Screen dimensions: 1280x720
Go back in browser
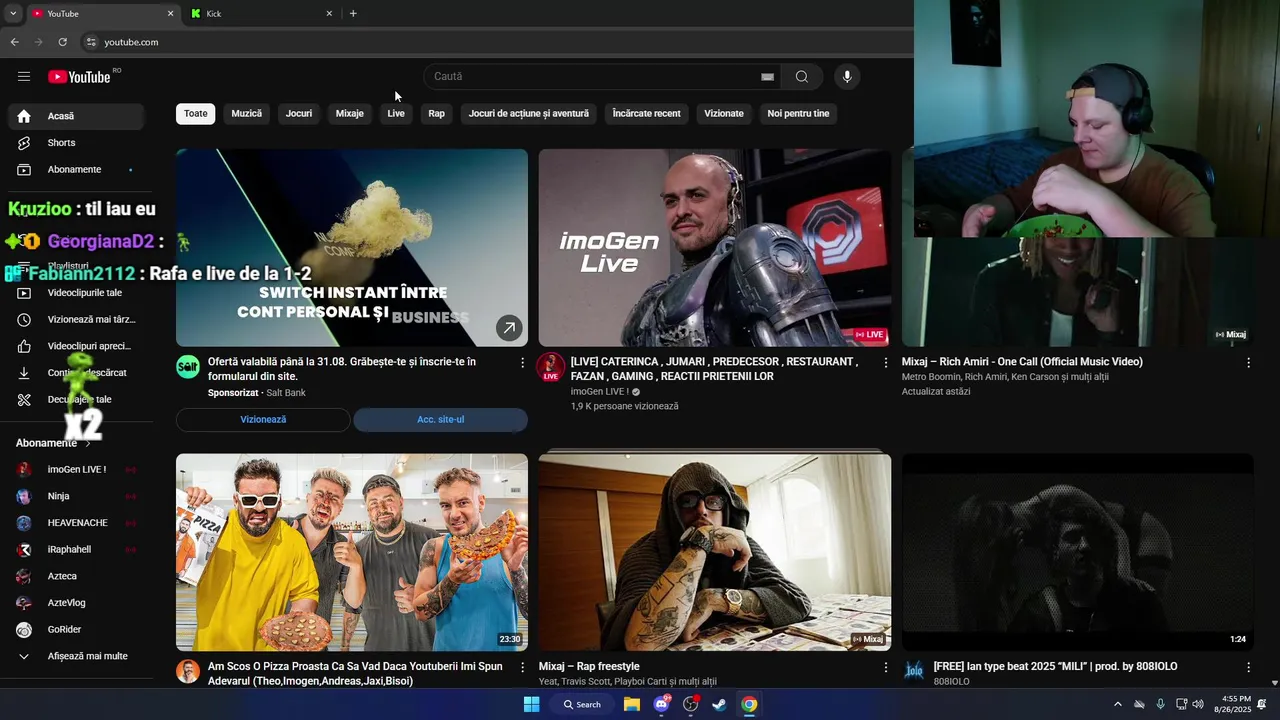coord(14,42)
